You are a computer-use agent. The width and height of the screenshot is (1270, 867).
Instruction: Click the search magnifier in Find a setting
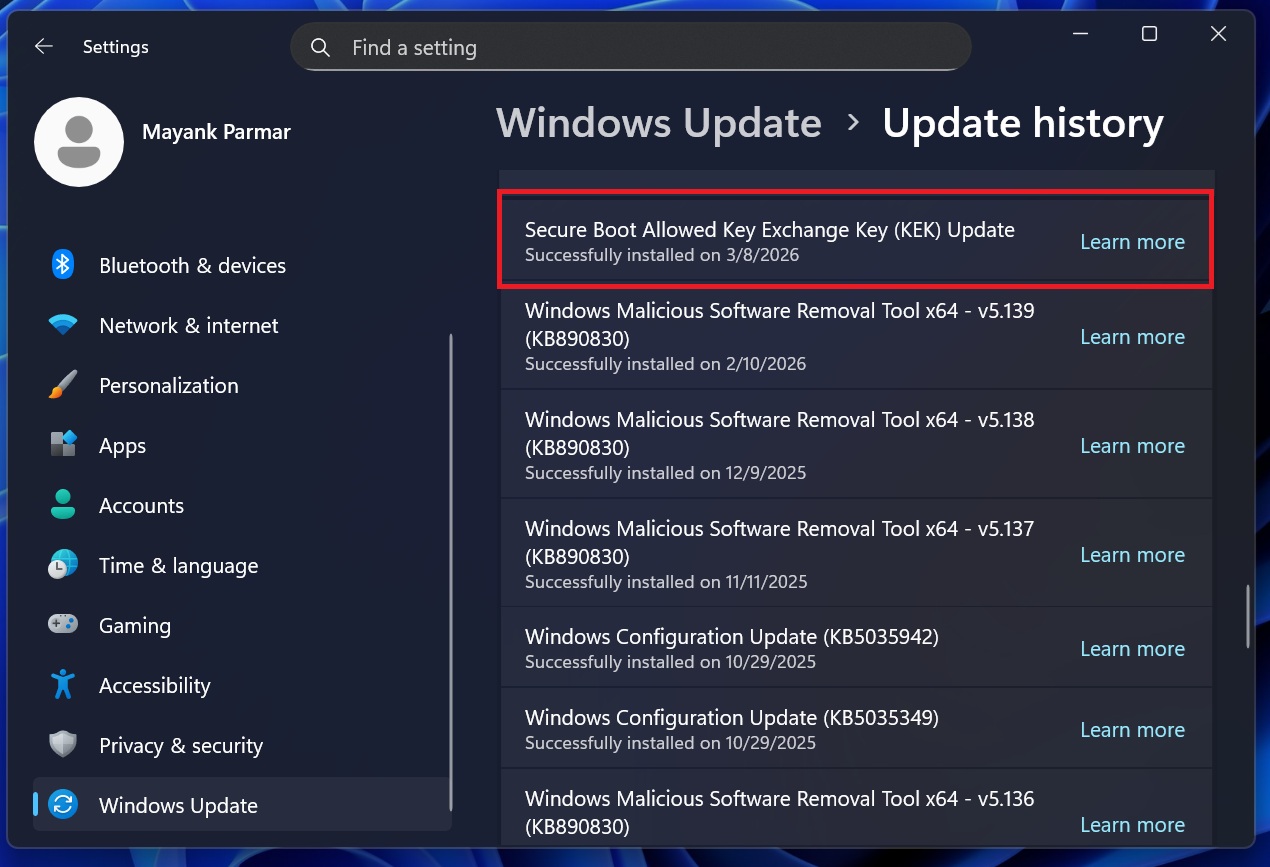tap(320, 46)
